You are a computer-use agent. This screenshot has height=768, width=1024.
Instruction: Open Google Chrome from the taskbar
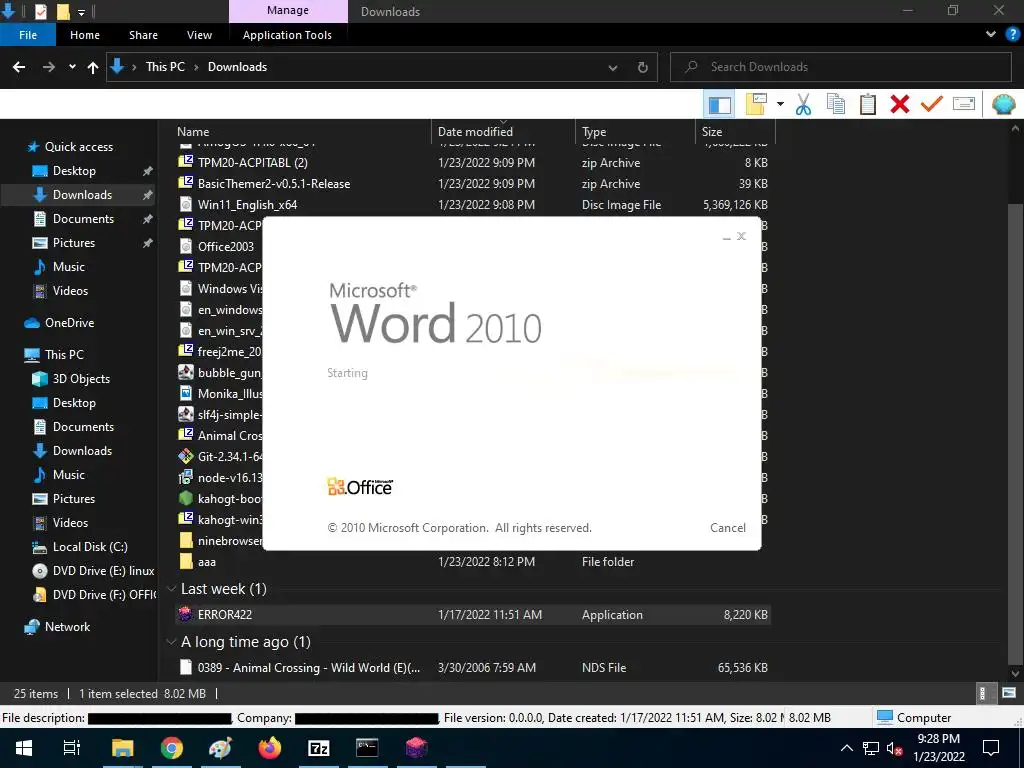(x=171, y=748)
